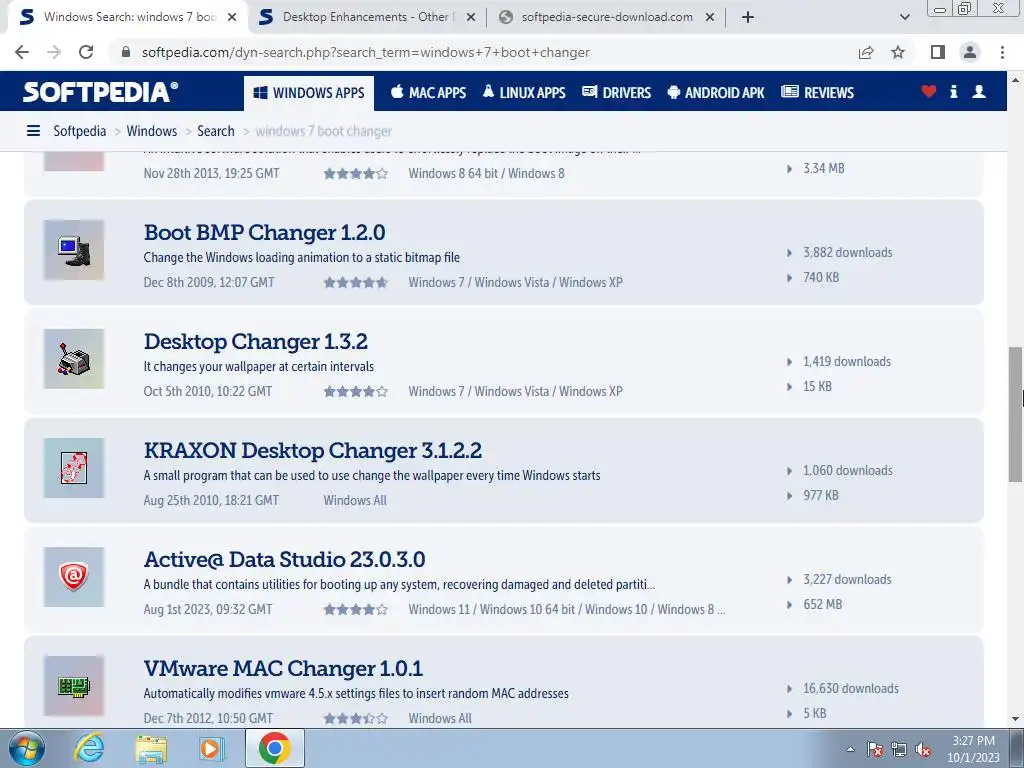Viewport: 1024px width, 768px height.
Task: Click the 3,882 downloads text
Action: [848, 253]
